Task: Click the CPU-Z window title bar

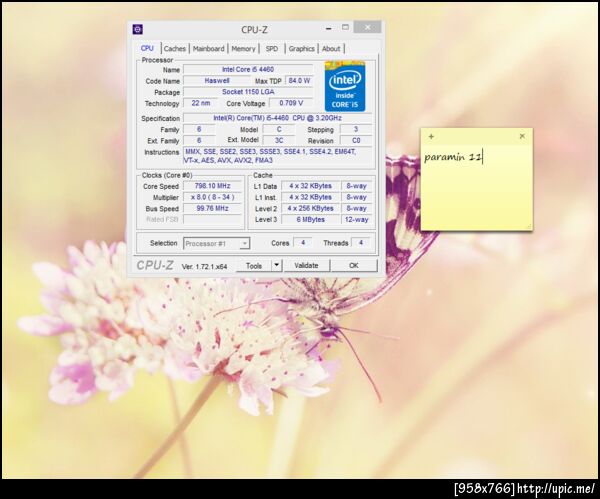Action: [254, 29]
